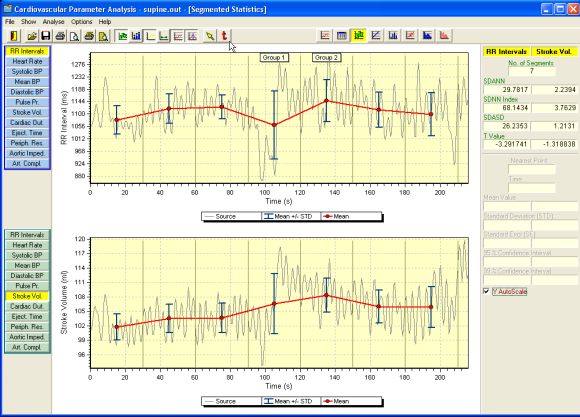Toggle the Y AutoScale checkbox

[486, 291]
